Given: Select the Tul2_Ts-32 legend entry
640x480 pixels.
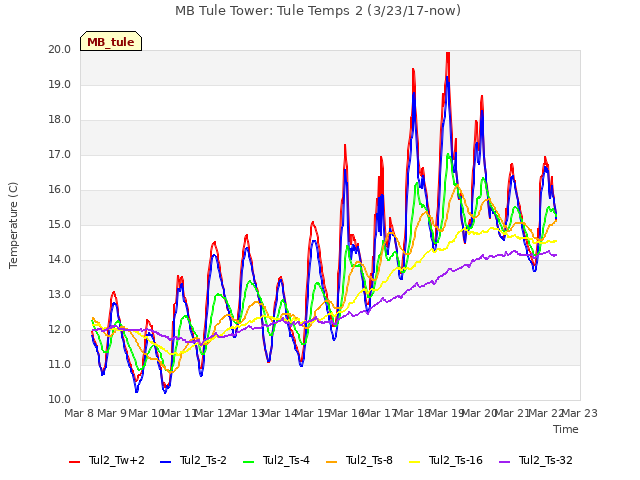Looking at the screenshot, I should coord(536,460).
